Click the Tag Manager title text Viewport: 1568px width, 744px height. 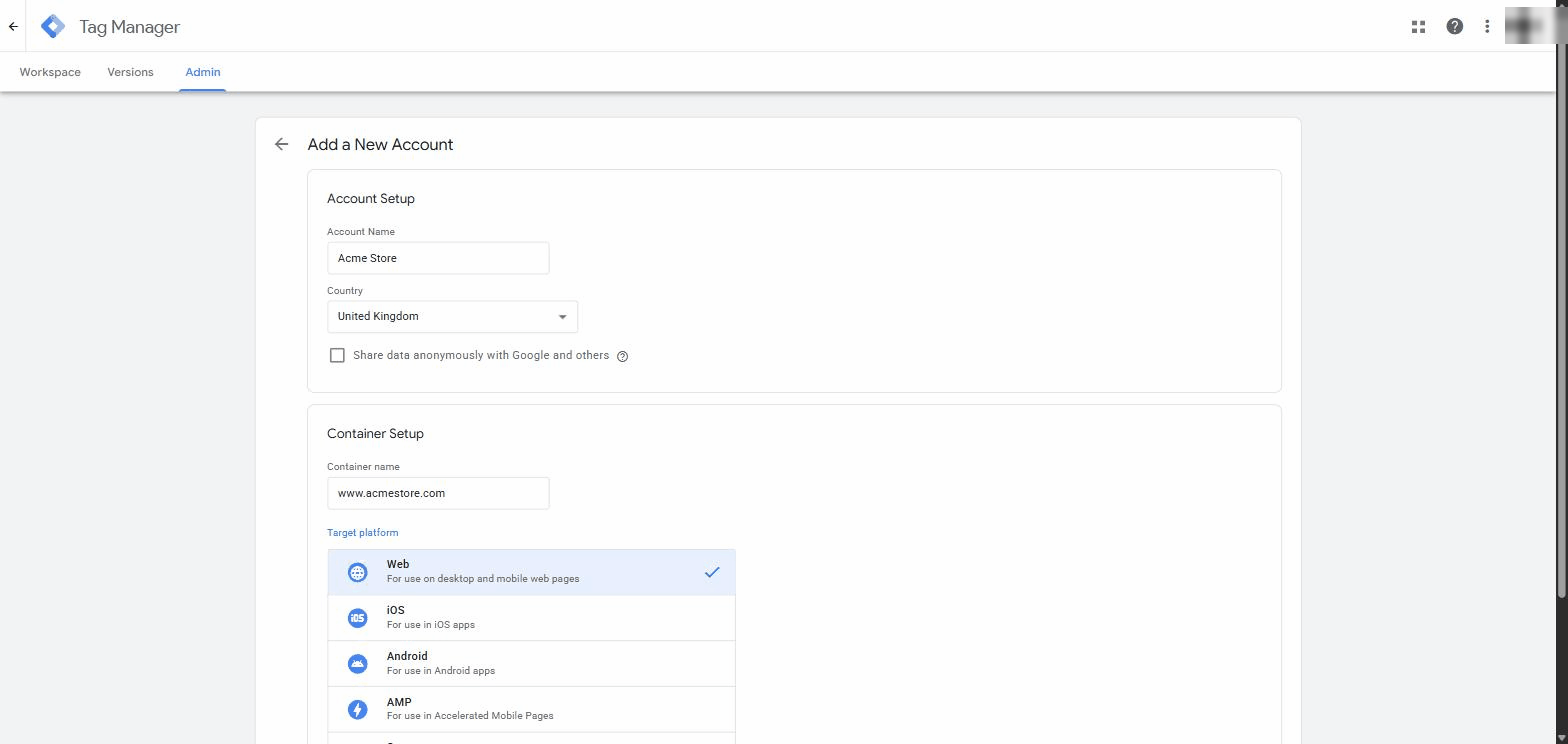point(130,27)
